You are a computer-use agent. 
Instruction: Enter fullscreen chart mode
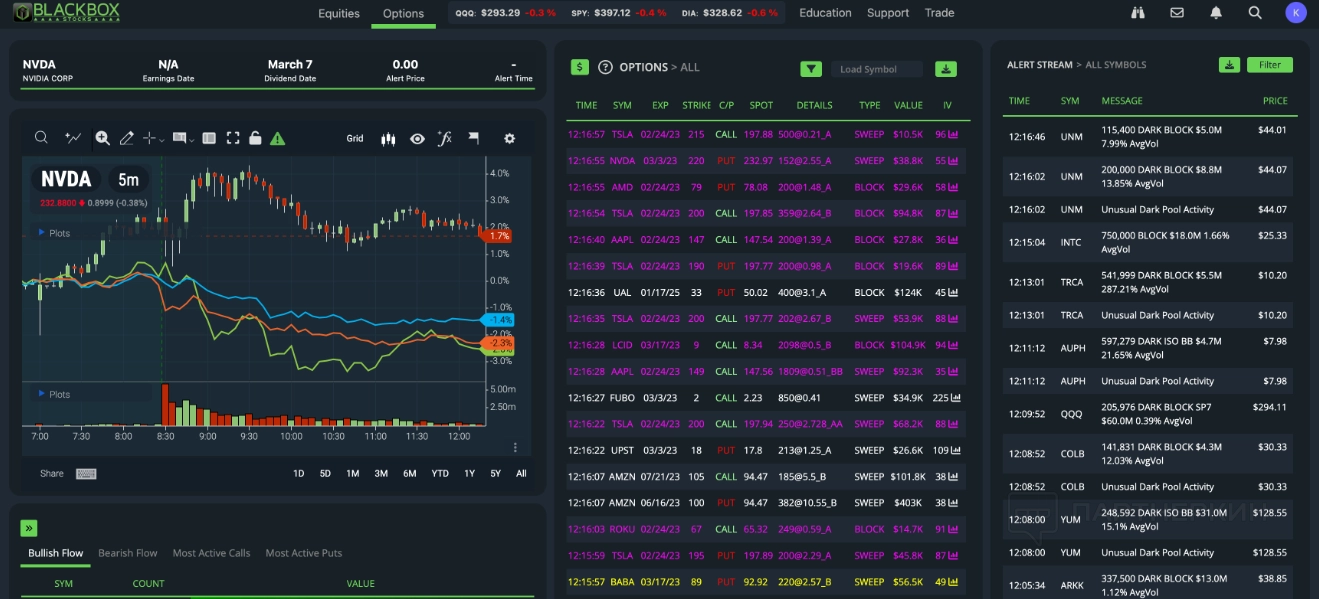pyautogui.click(x=233, y=138)
